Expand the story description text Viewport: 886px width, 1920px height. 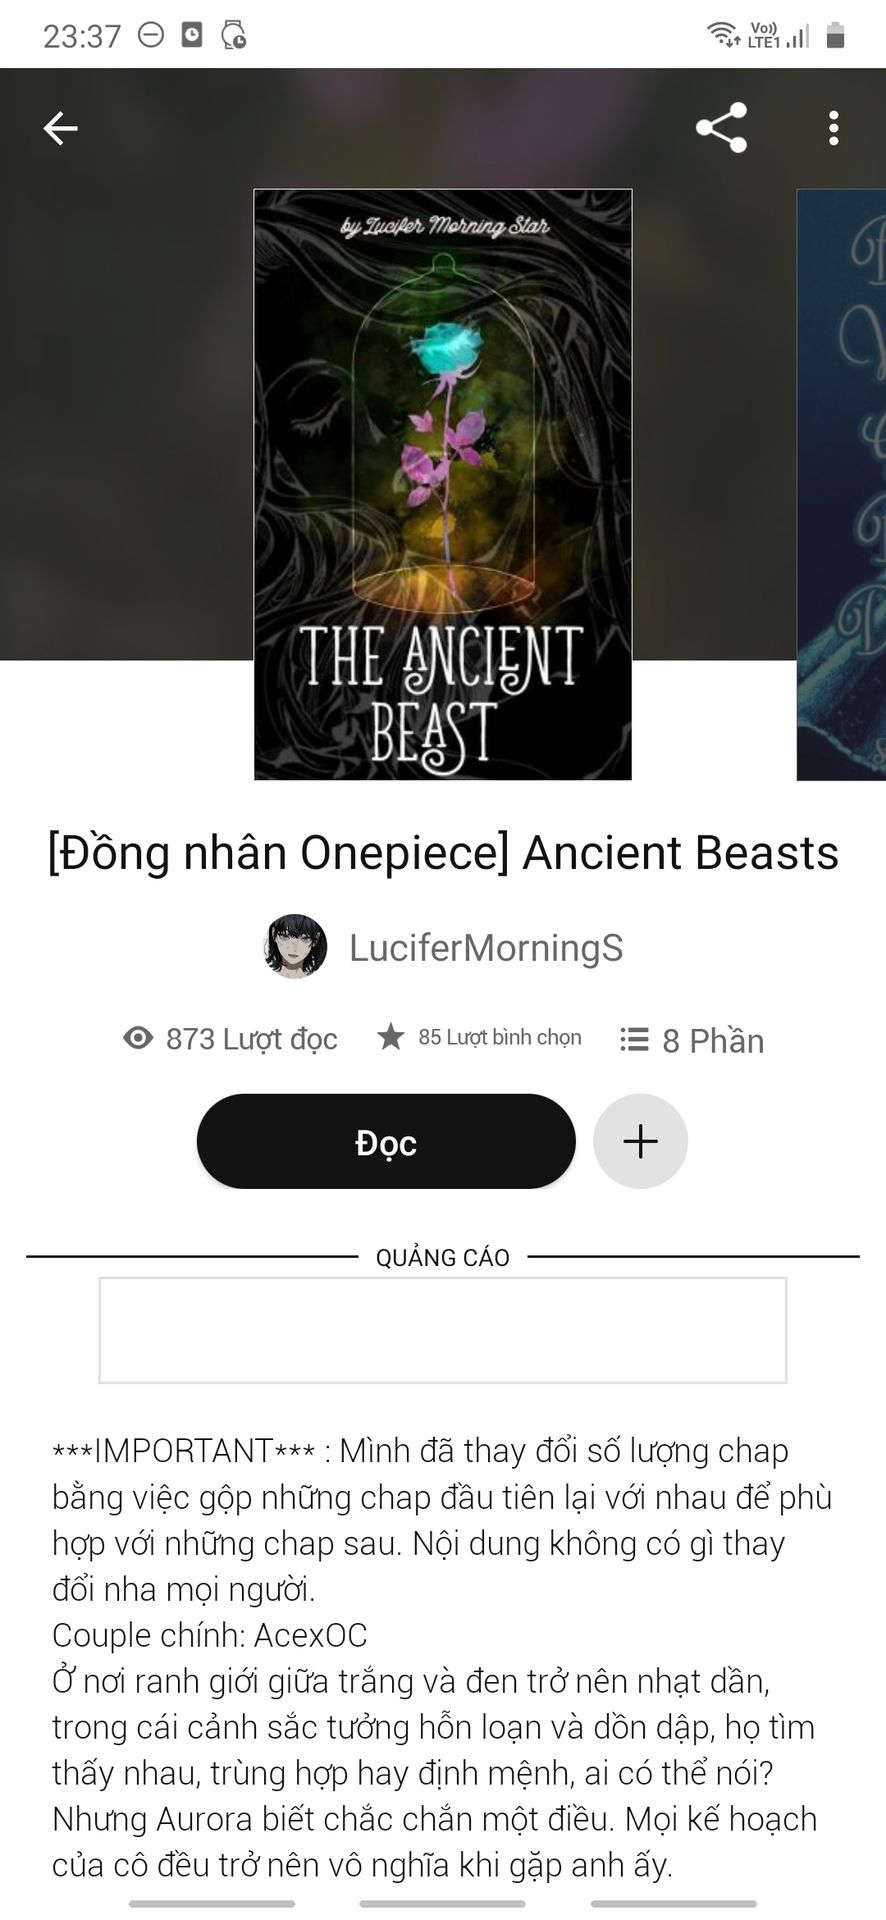pyautogui.click(x=443, y=1658)
